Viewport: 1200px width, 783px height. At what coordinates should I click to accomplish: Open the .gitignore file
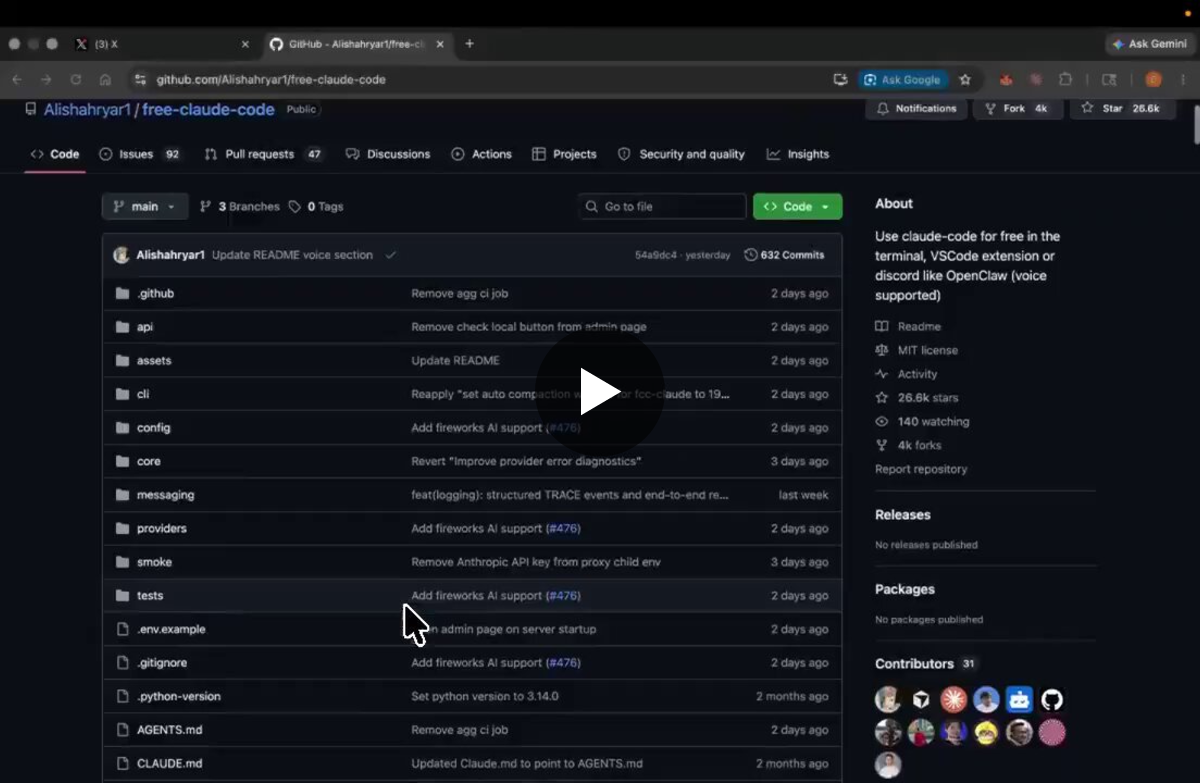(162, 663)
